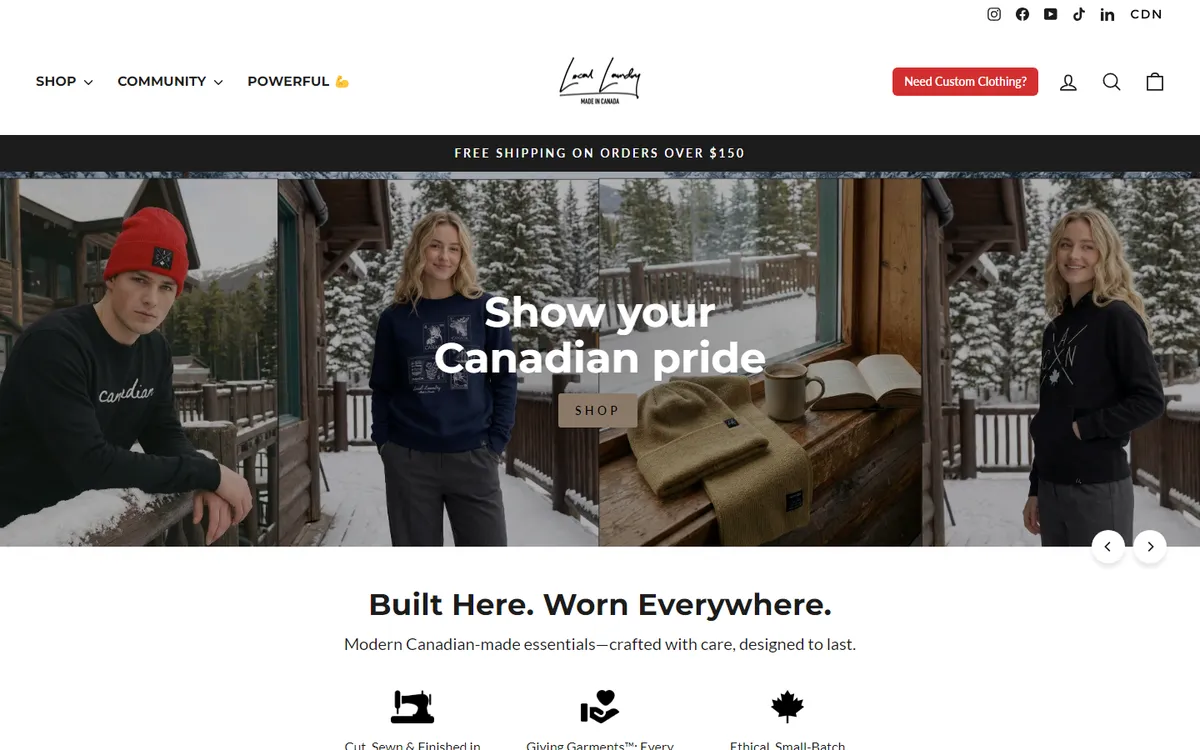Expand the COMMUNITY dropdown menu
Viewport: 1200px width, 750px height.
[170, 82]
